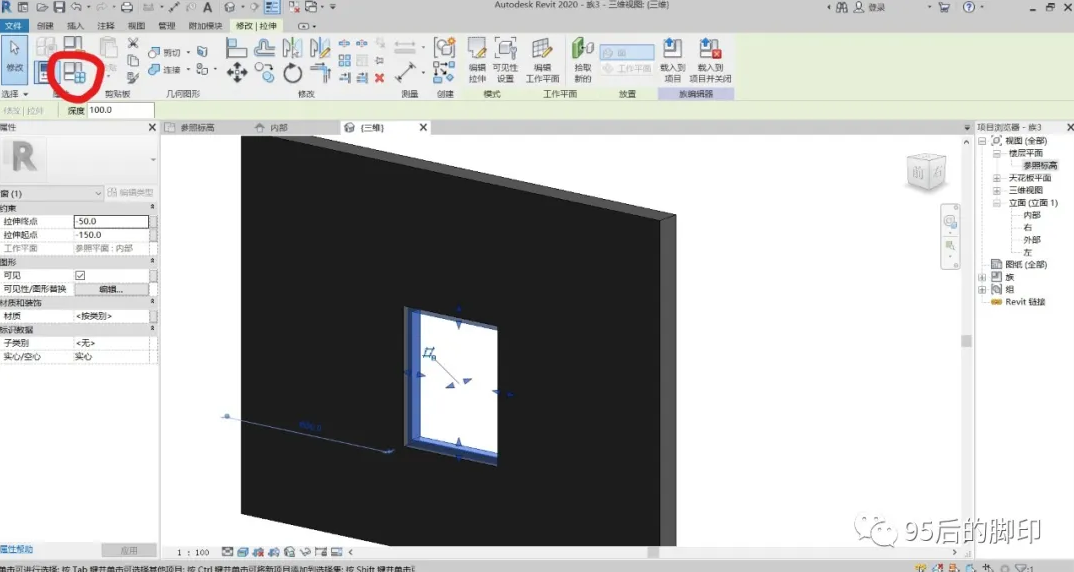
Task: Click Edit Extrusion (编辑拉伸) button
Action: (477, 60)
